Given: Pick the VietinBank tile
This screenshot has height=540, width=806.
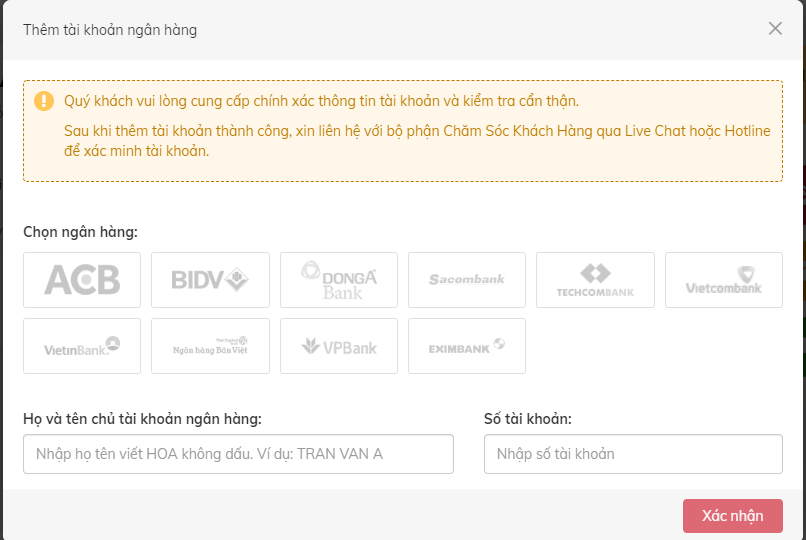Looking at the screenshot, I should coord(82,346).
